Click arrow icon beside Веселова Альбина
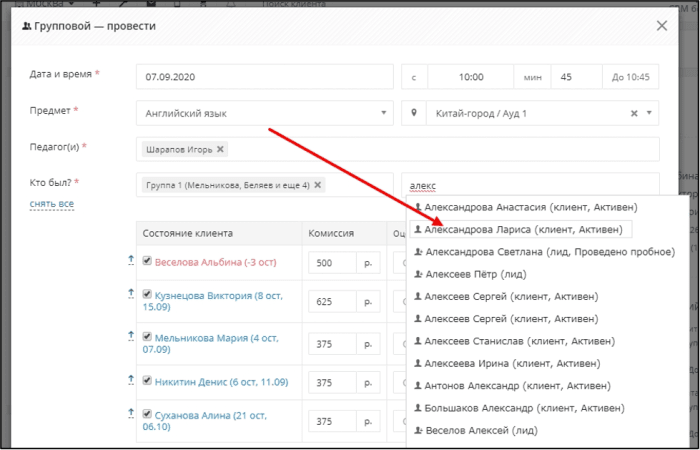700x450 pixels. tap(131, 260)
